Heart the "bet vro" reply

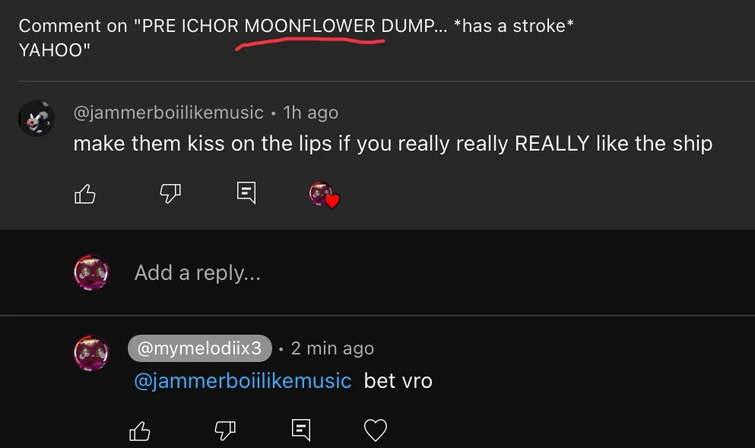pyautogui.click(x=375, y=430)
